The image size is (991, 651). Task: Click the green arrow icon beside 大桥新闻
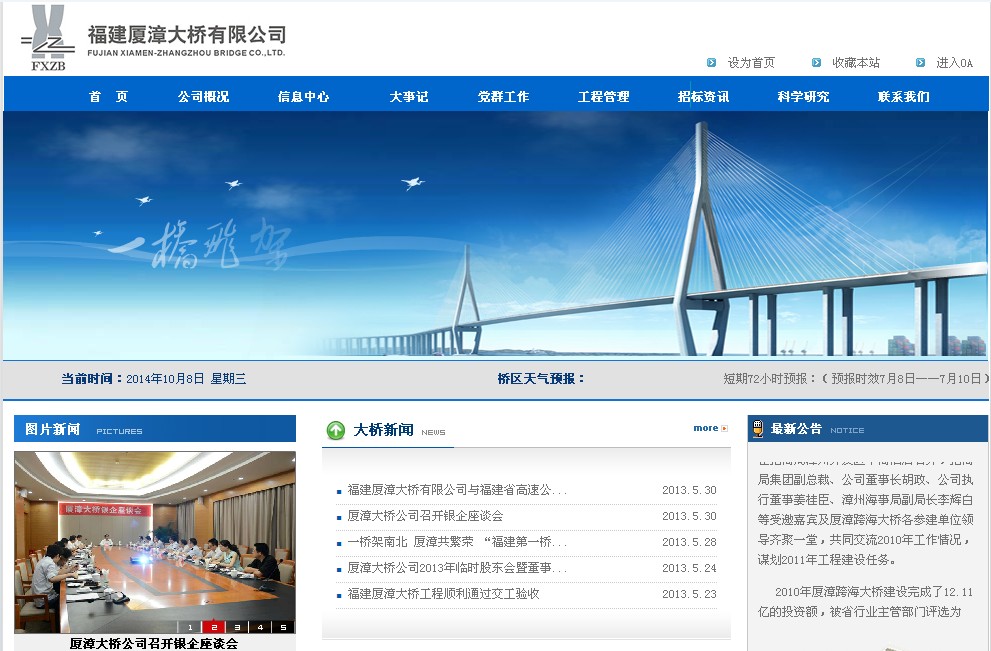click(x=336, y=430)
